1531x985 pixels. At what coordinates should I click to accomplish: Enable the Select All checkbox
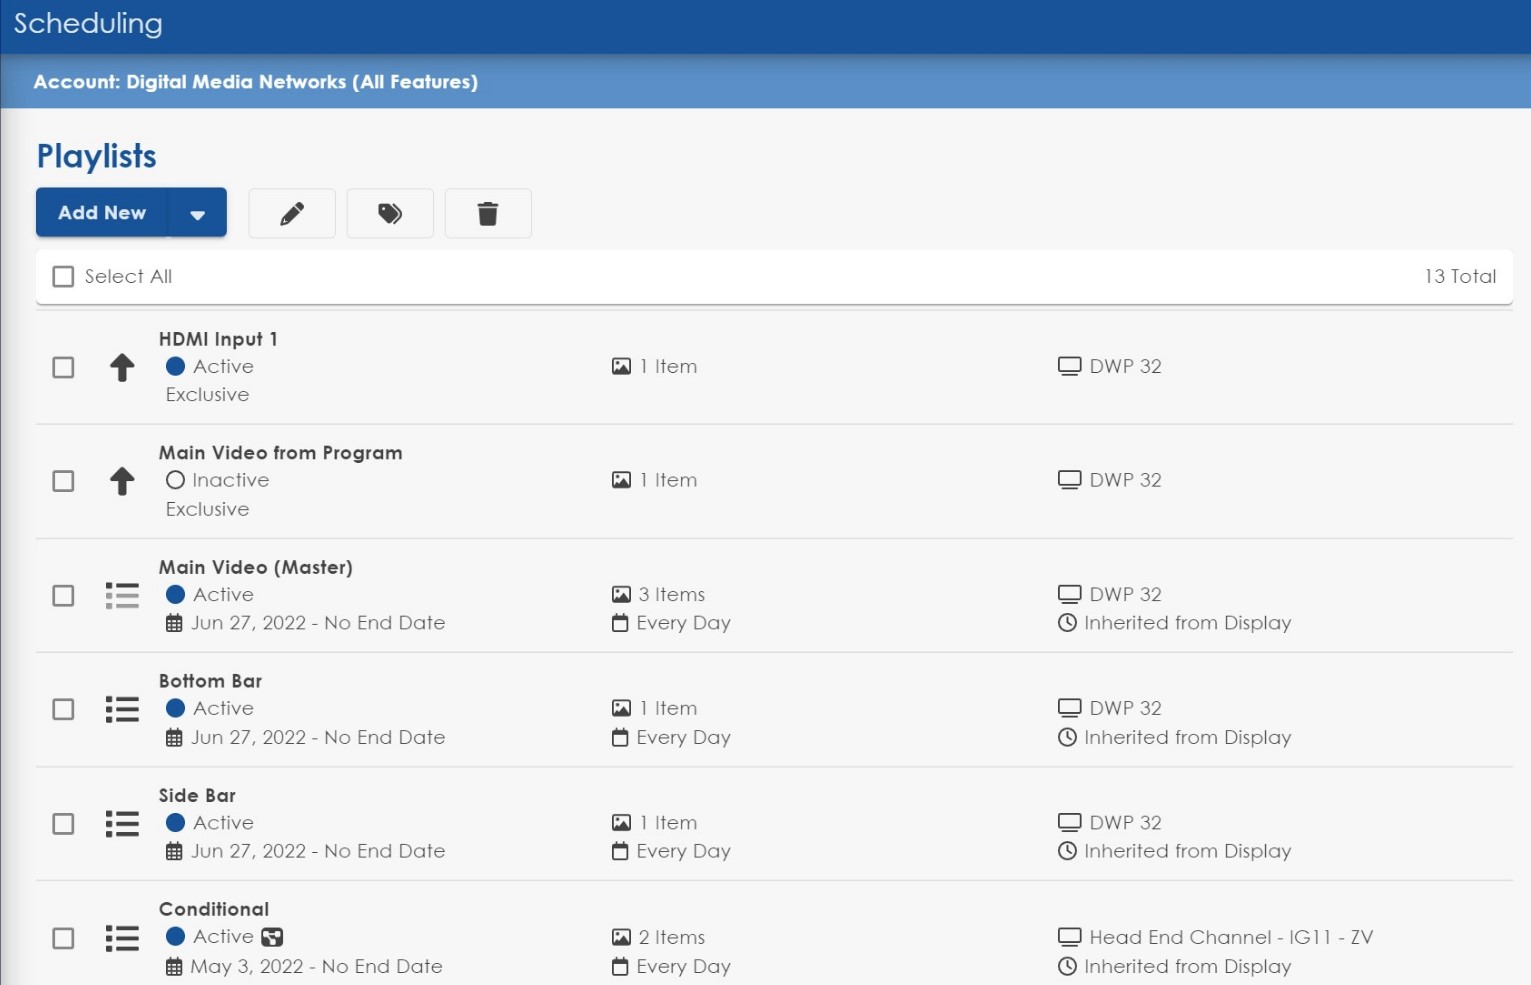(x=63, y=276)
